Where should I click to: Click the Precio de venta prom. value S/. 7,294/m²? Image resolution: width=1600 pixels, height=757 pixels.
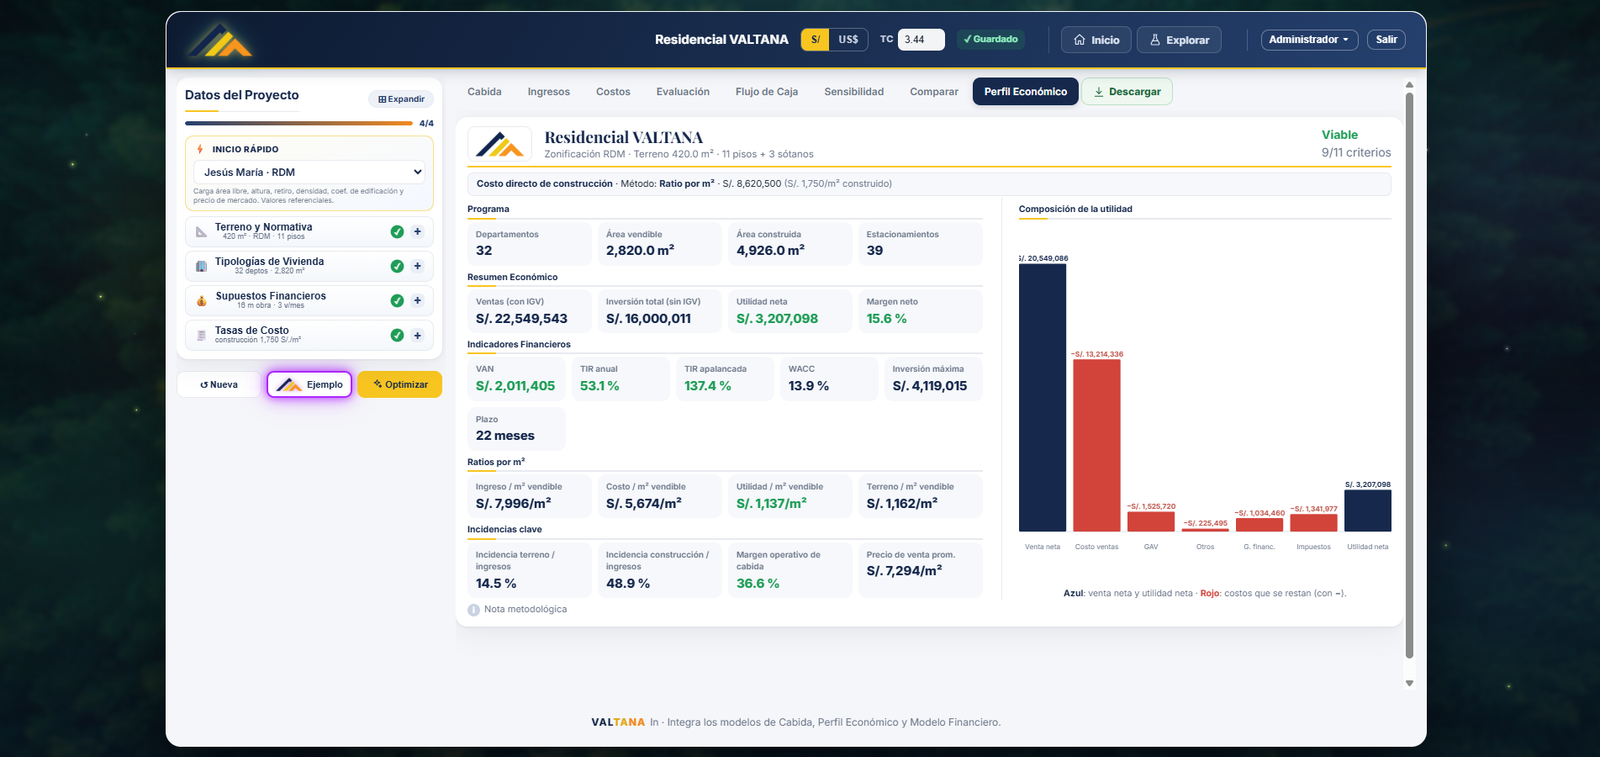(x=904, y=571)
